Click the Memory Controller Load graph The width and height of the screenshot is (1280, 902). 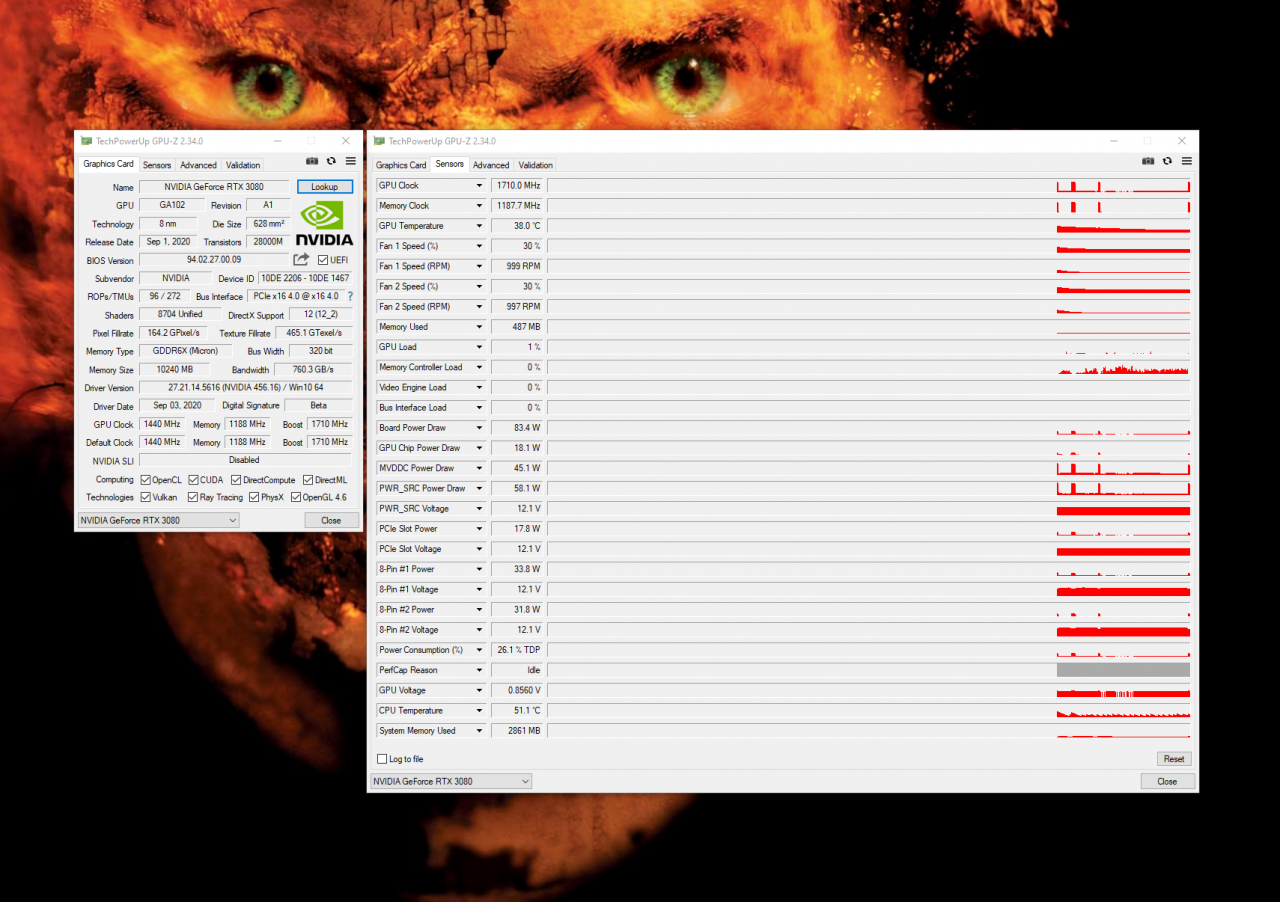coord(869,368)
